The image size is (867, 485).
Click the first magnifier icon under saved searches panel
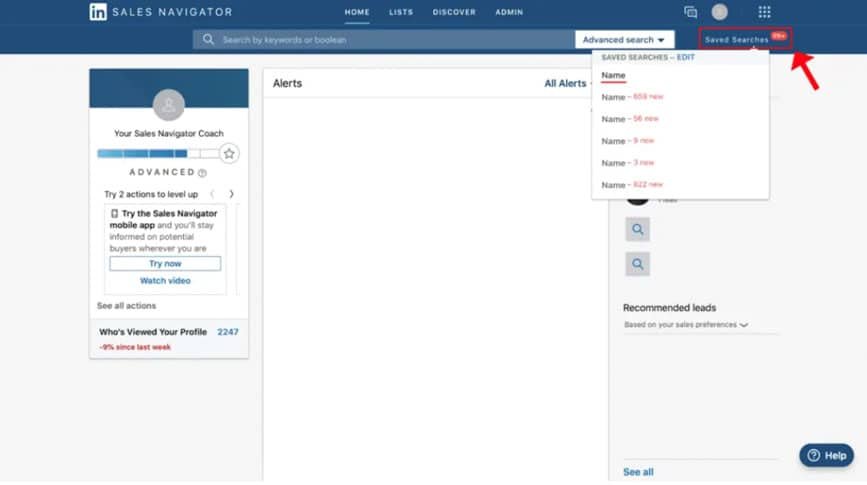tap(638, 229)
